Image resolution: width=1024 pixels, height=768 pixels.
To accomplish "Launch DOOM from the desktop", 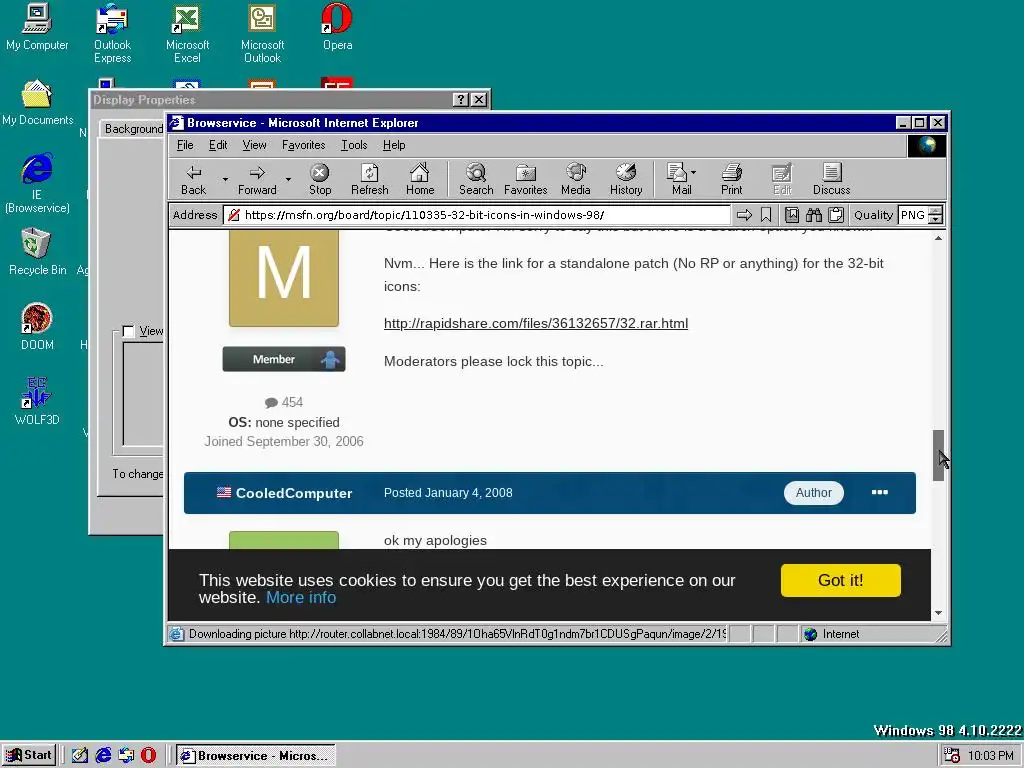I will 37,327.
